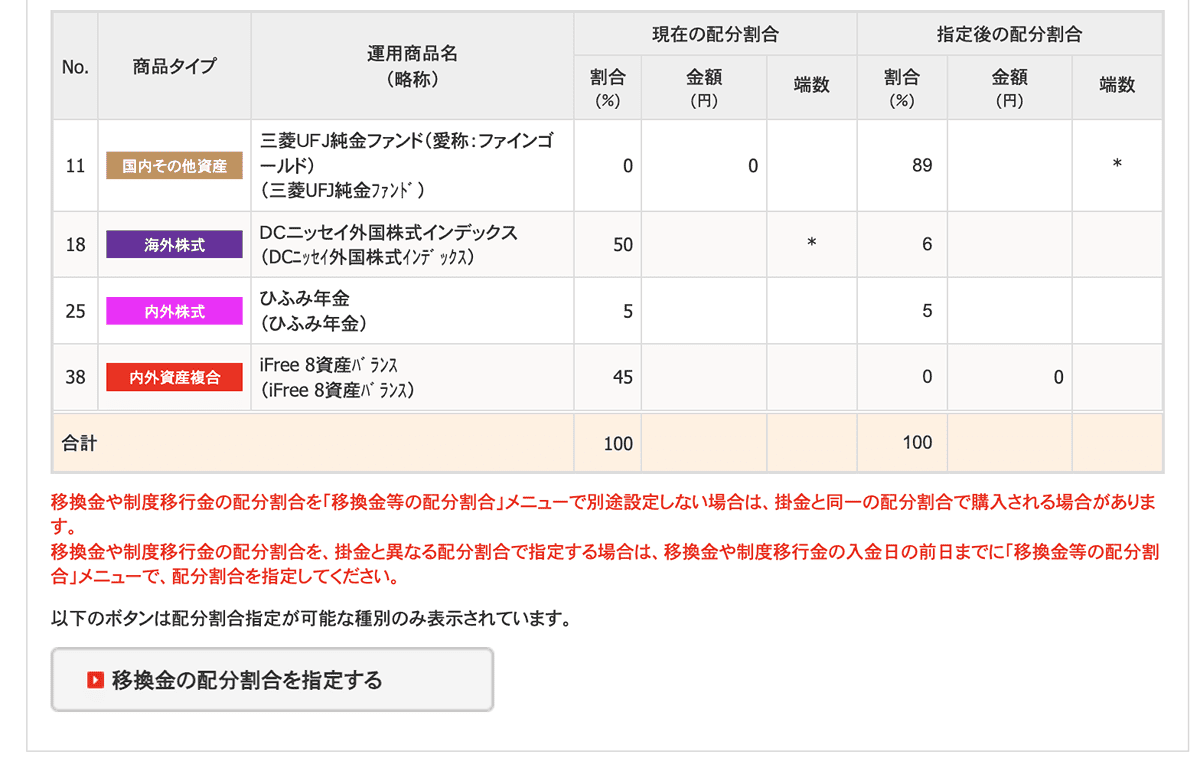Click the 現在の配分割合 header
The image size is (1200, 768).
coord(715,34)
